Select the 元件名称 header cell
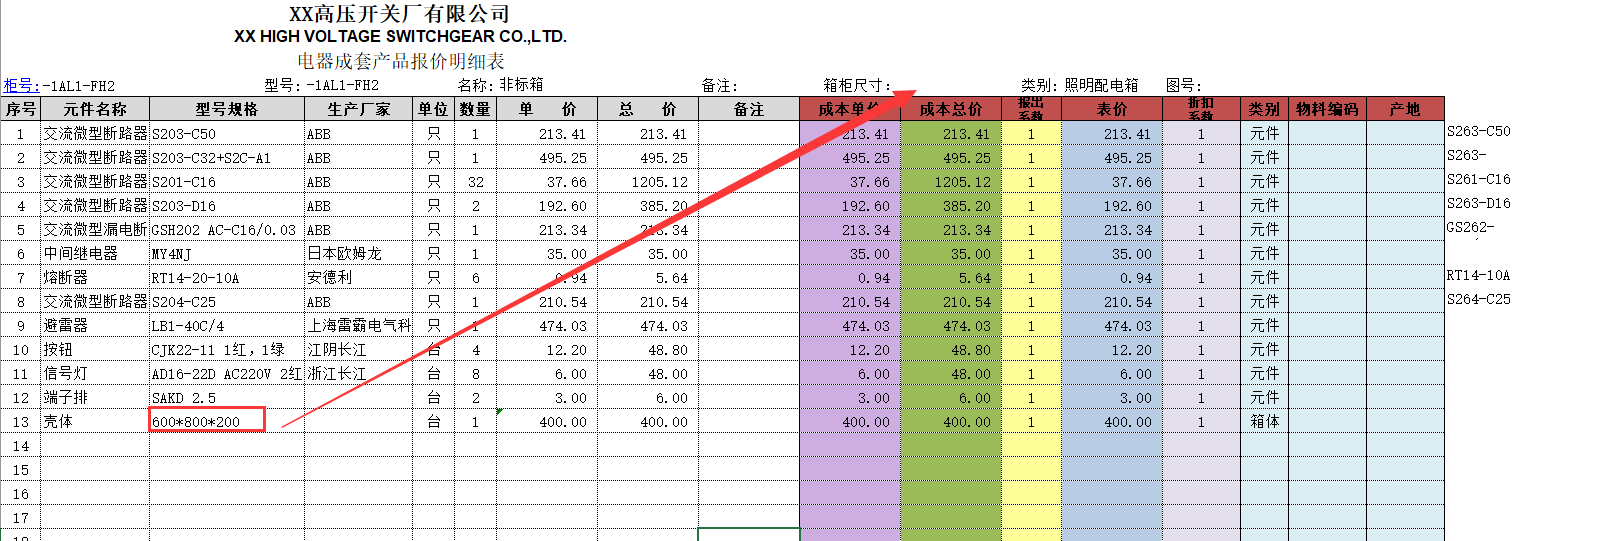The width and height of the screenshot is (1608, 541). (95, 109)
